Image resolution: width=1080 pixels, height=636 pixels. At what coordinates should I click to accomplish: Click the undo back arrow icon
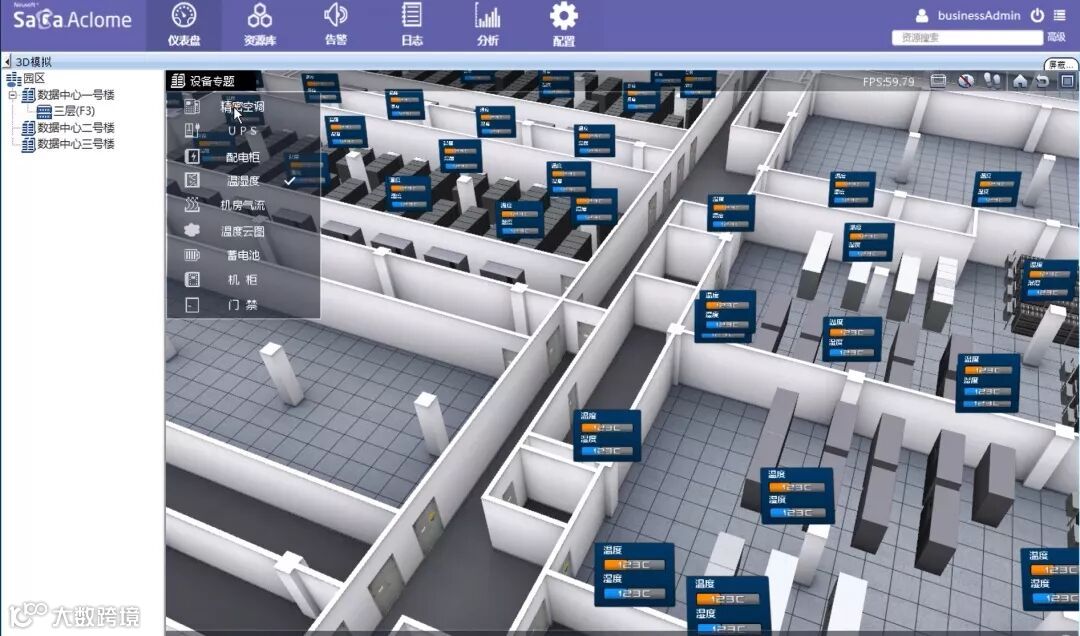1043,81
